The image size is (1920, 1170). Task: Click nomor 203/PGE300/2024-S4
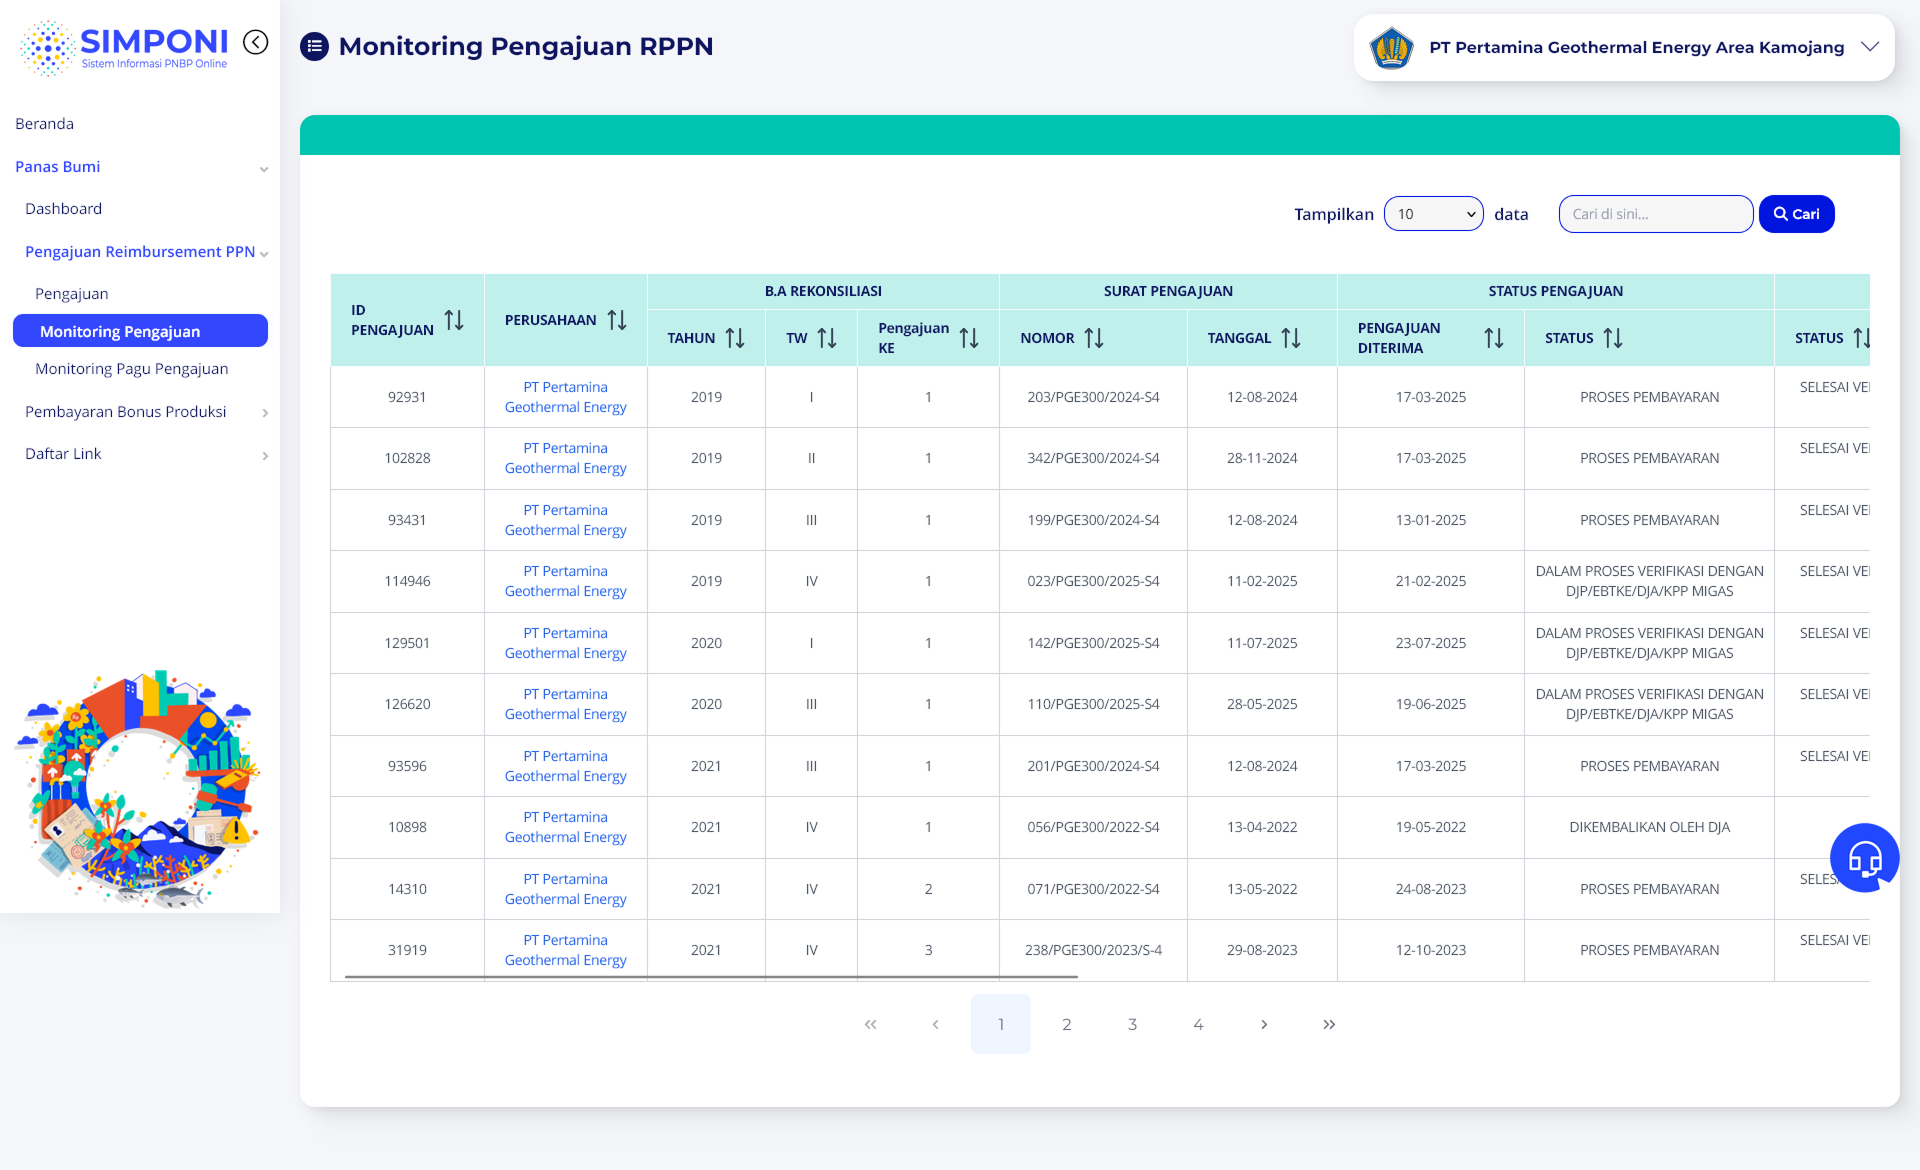pos(1093,397)
